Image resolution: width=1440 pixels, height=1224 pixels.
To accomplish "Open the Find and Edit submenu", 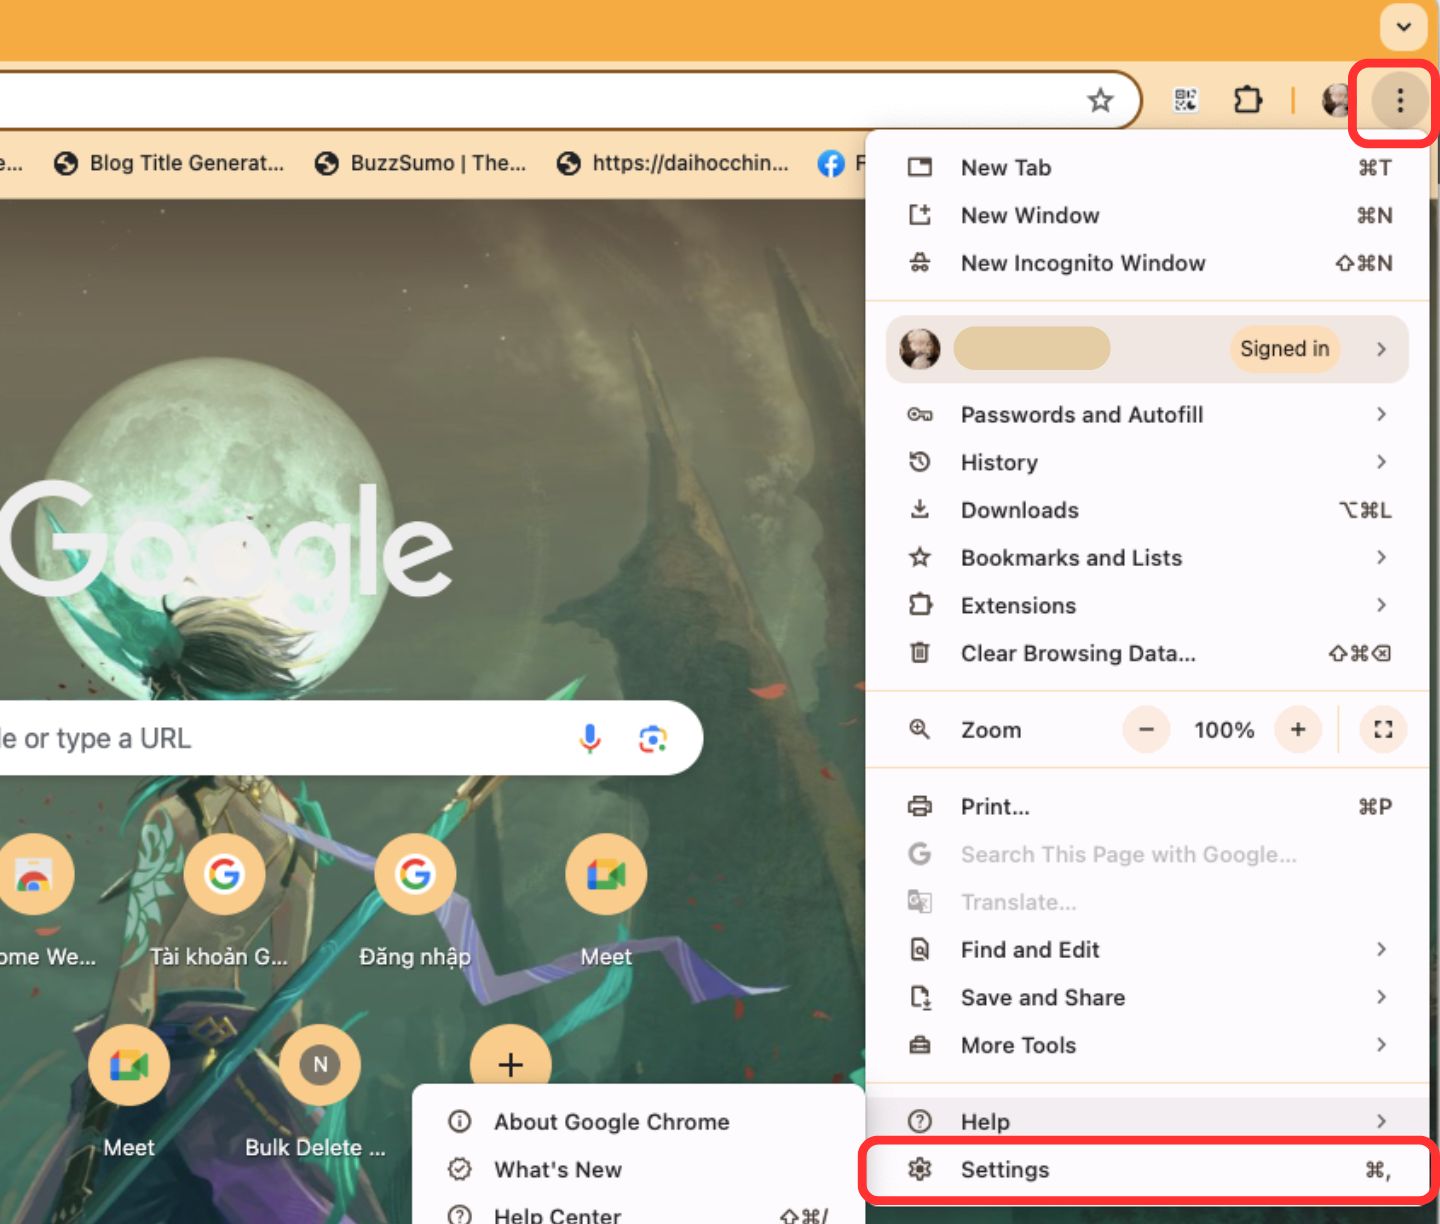I will (x=1148, y=950).
